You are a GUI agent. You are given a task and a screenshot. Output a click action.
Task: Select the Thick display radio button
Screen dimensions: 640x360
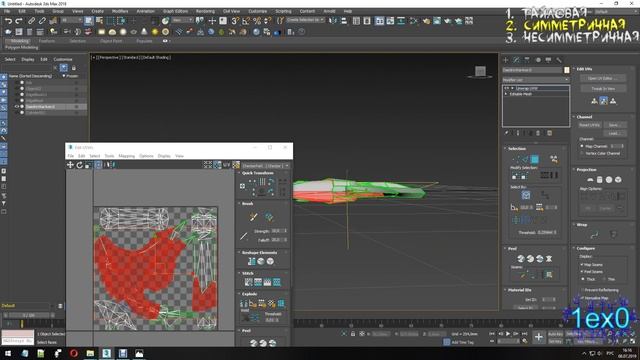[583, 279]
